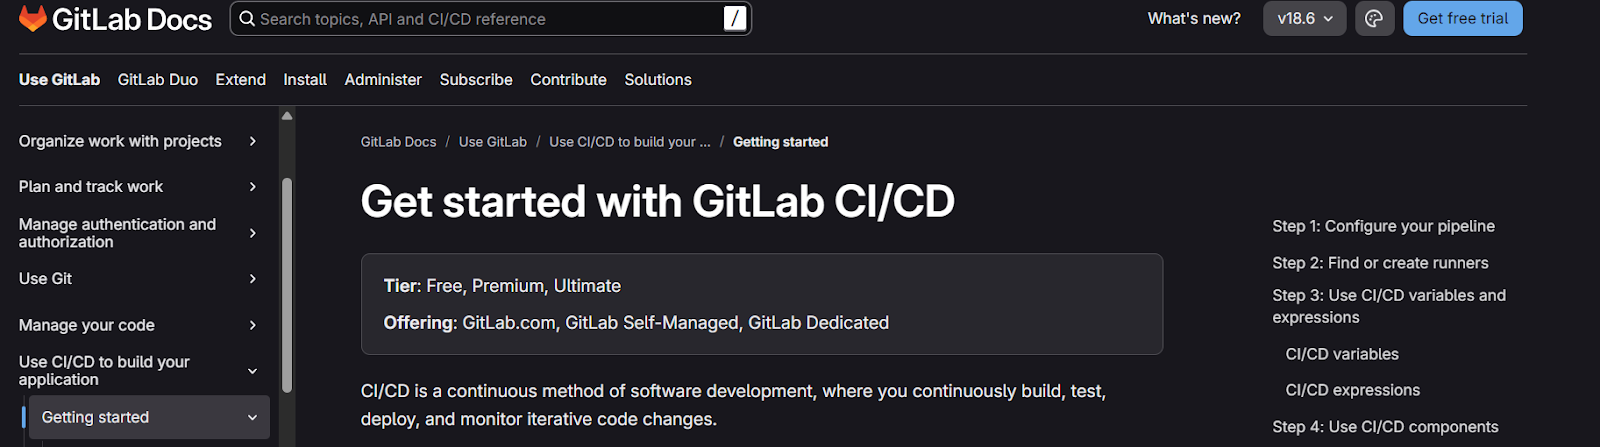Click the slash shortcut key icon

[x=735, y=18]
